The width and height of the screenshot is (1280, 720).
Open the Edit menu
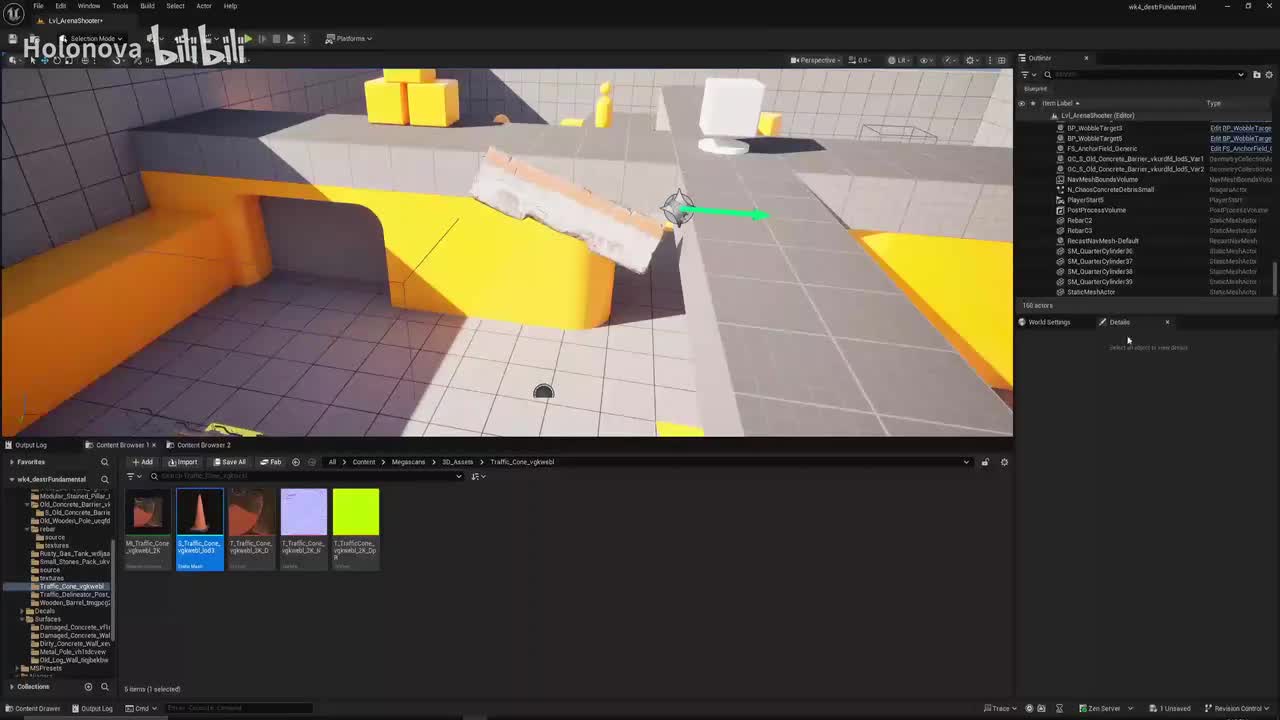[x=61, y=6]
